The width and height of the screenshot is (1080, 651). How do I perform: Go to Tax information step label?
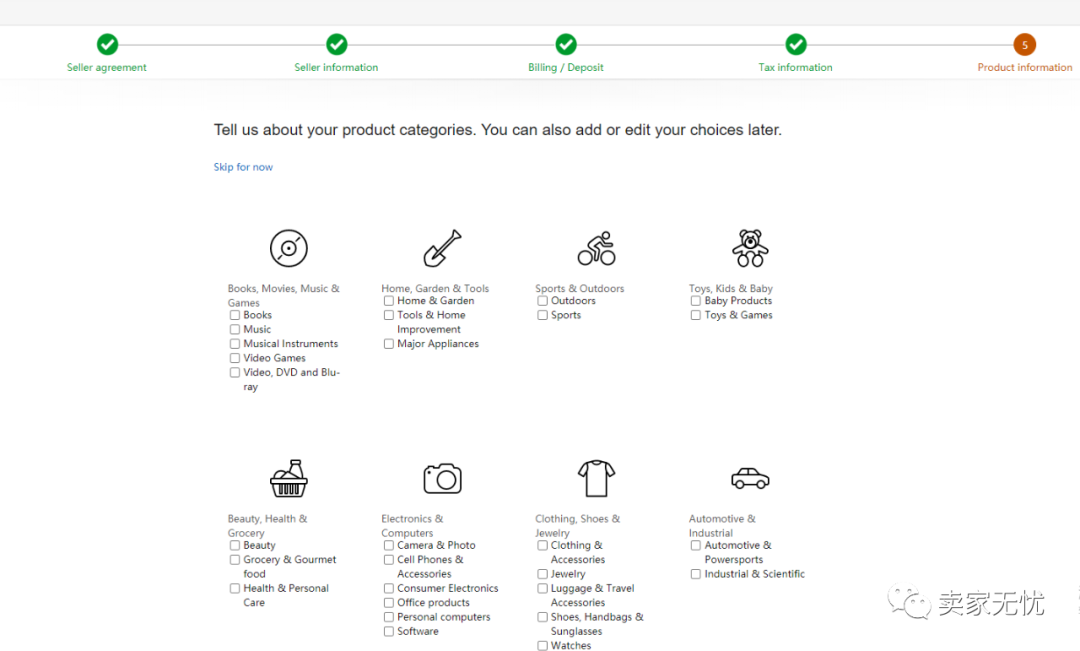tap(796, 68)
